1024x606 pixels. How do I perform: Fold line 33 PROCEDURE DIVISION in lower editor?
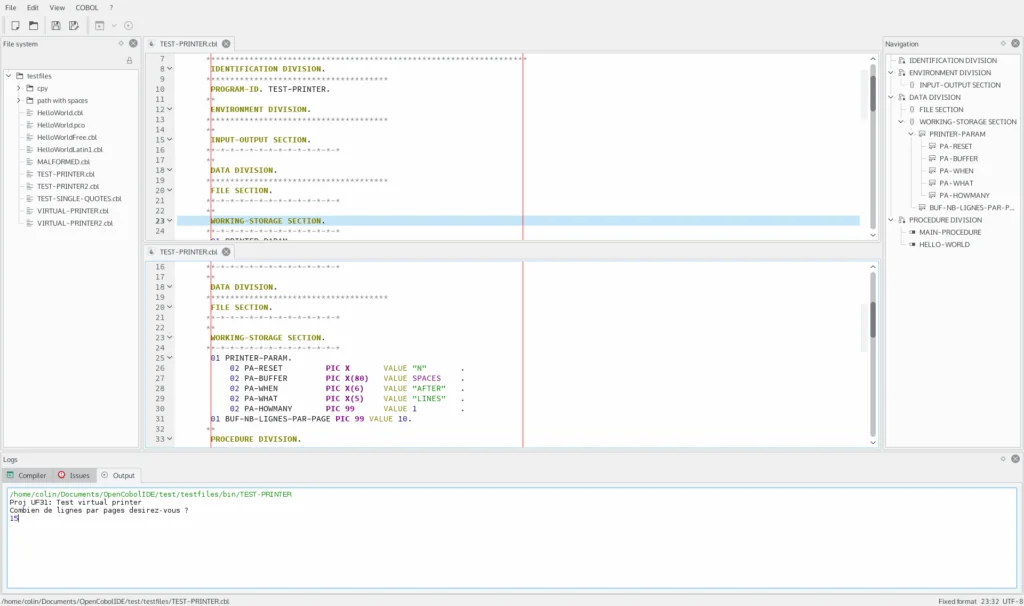coord(170,439)
